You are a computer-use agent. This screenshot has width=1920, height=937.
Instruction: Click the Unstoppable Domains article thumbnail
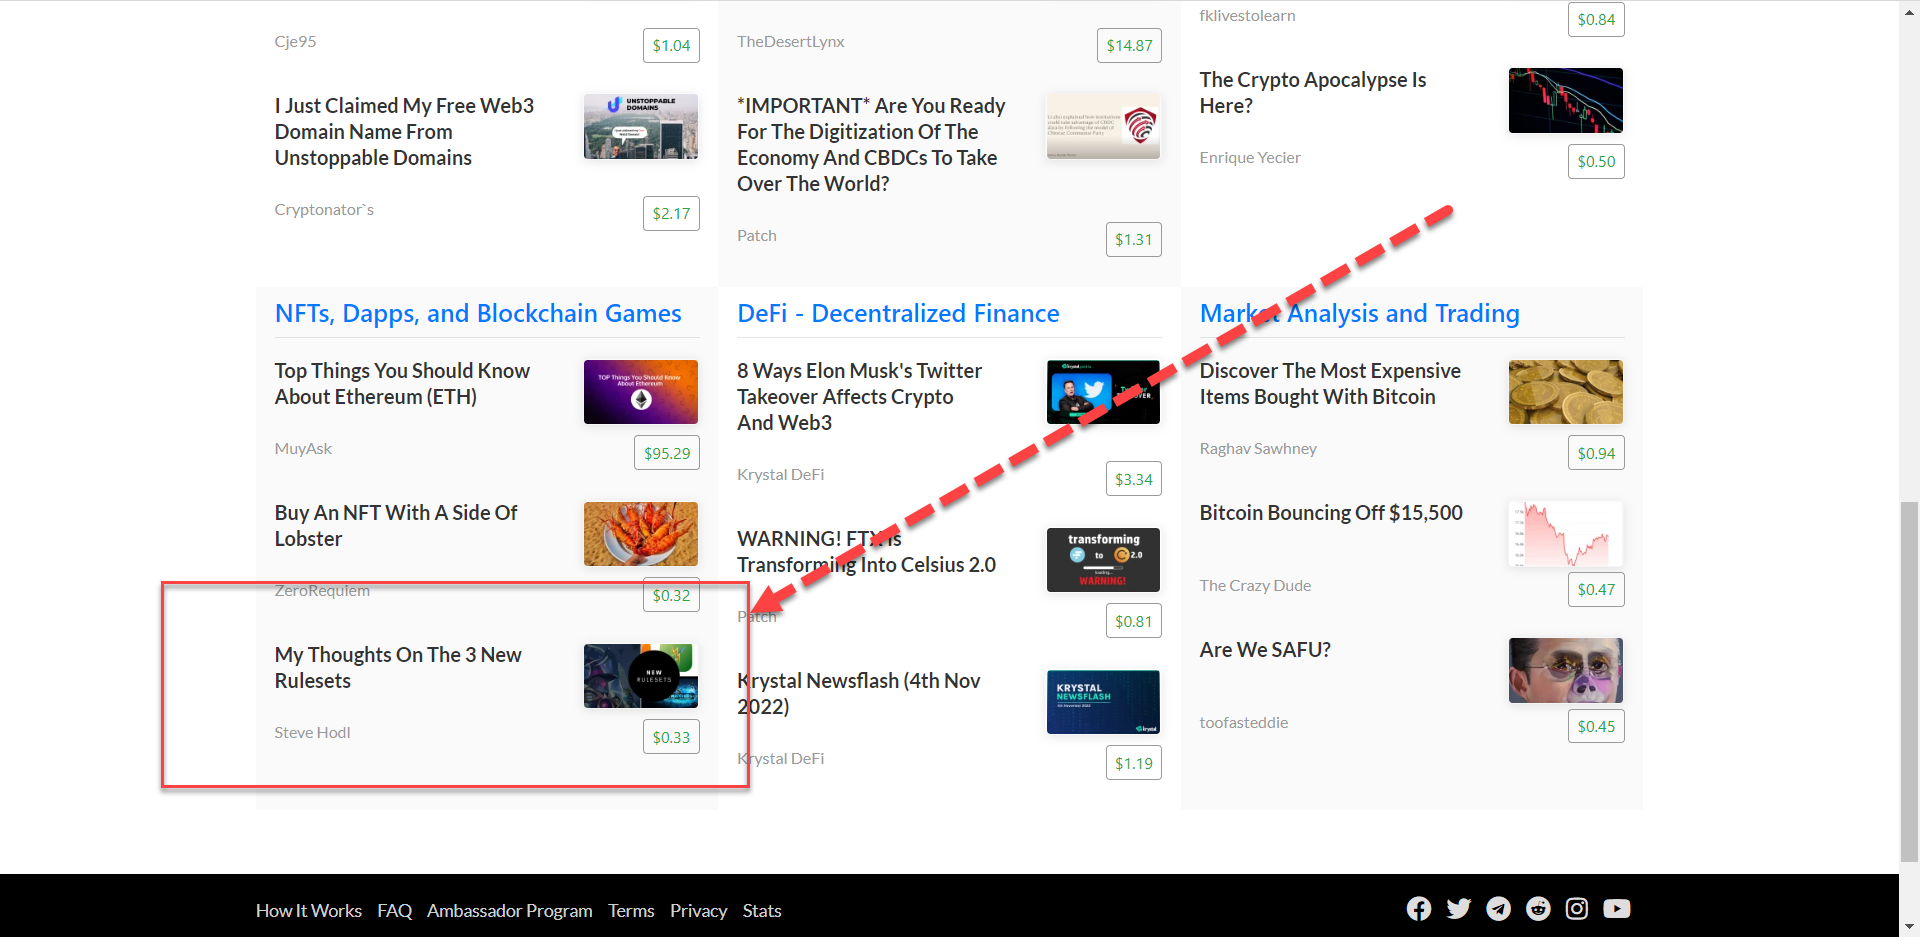click(x=641, y=126)
